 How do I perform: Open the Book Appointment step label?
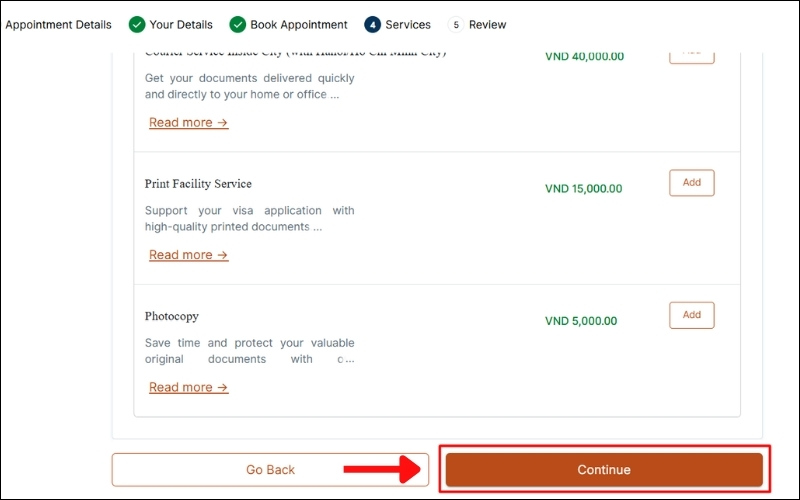(298, 24)
